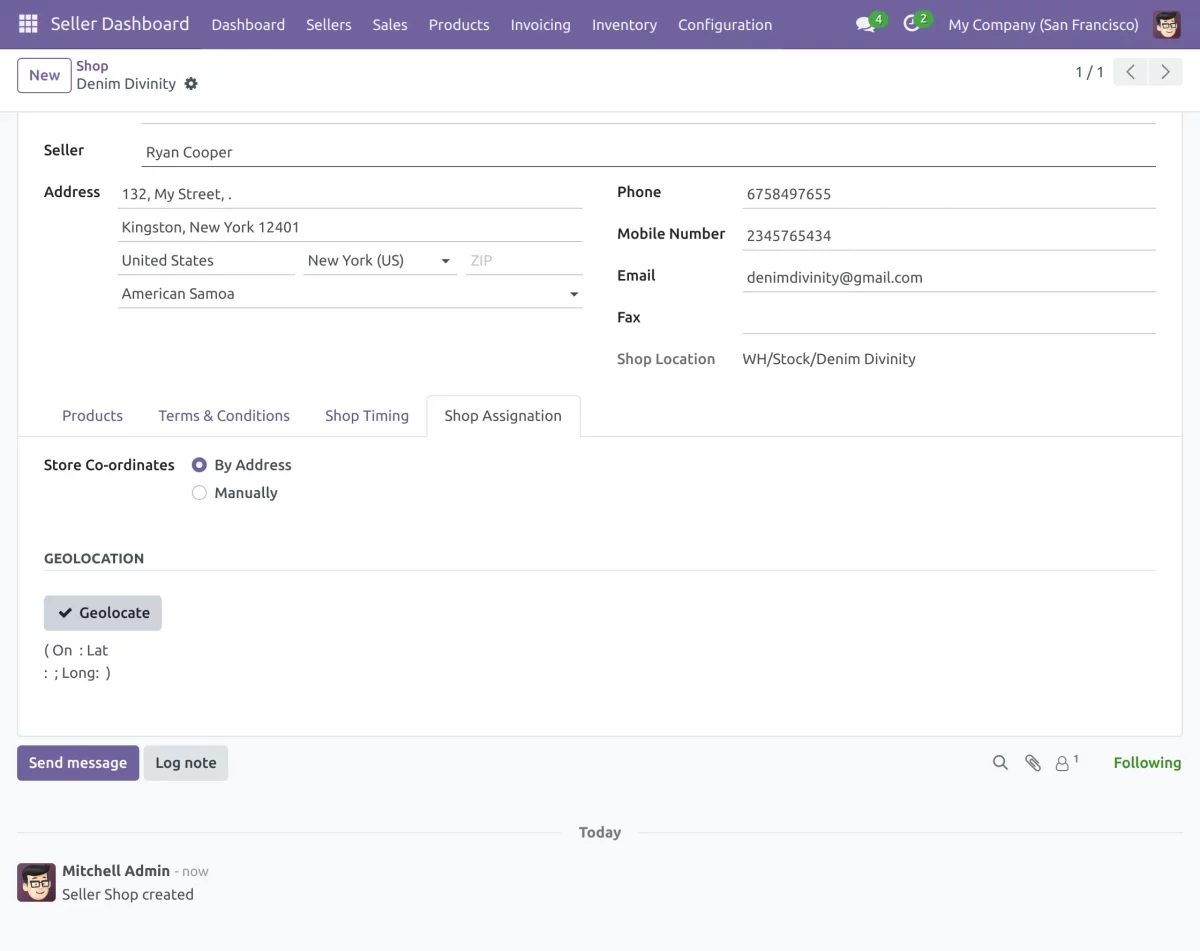
Task: Click the ZIP input field
Action: click(523, 261)
